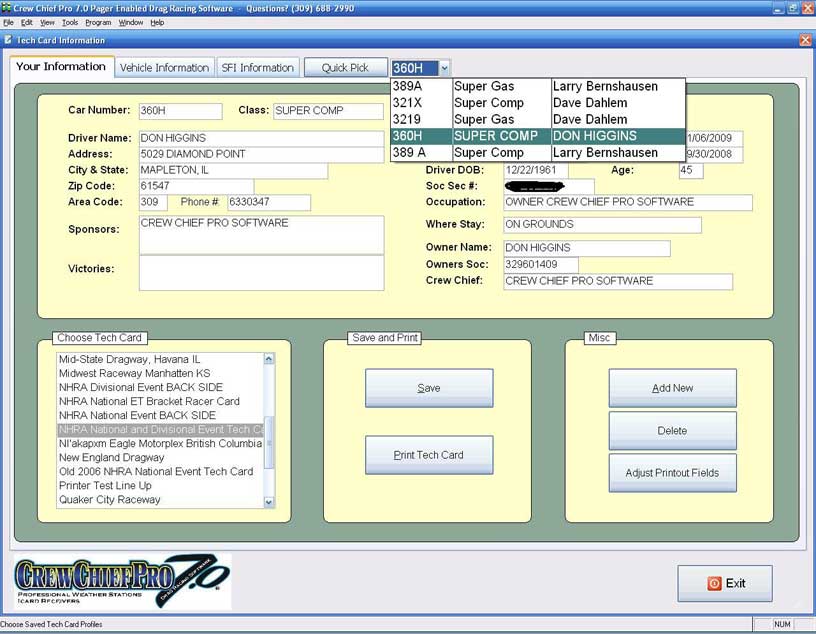This screenshot has width=816, height=634.
Task: Select Midwest Raceway Manhattan KS tech card
Action: pyautogui.click(x=160, y=374)
